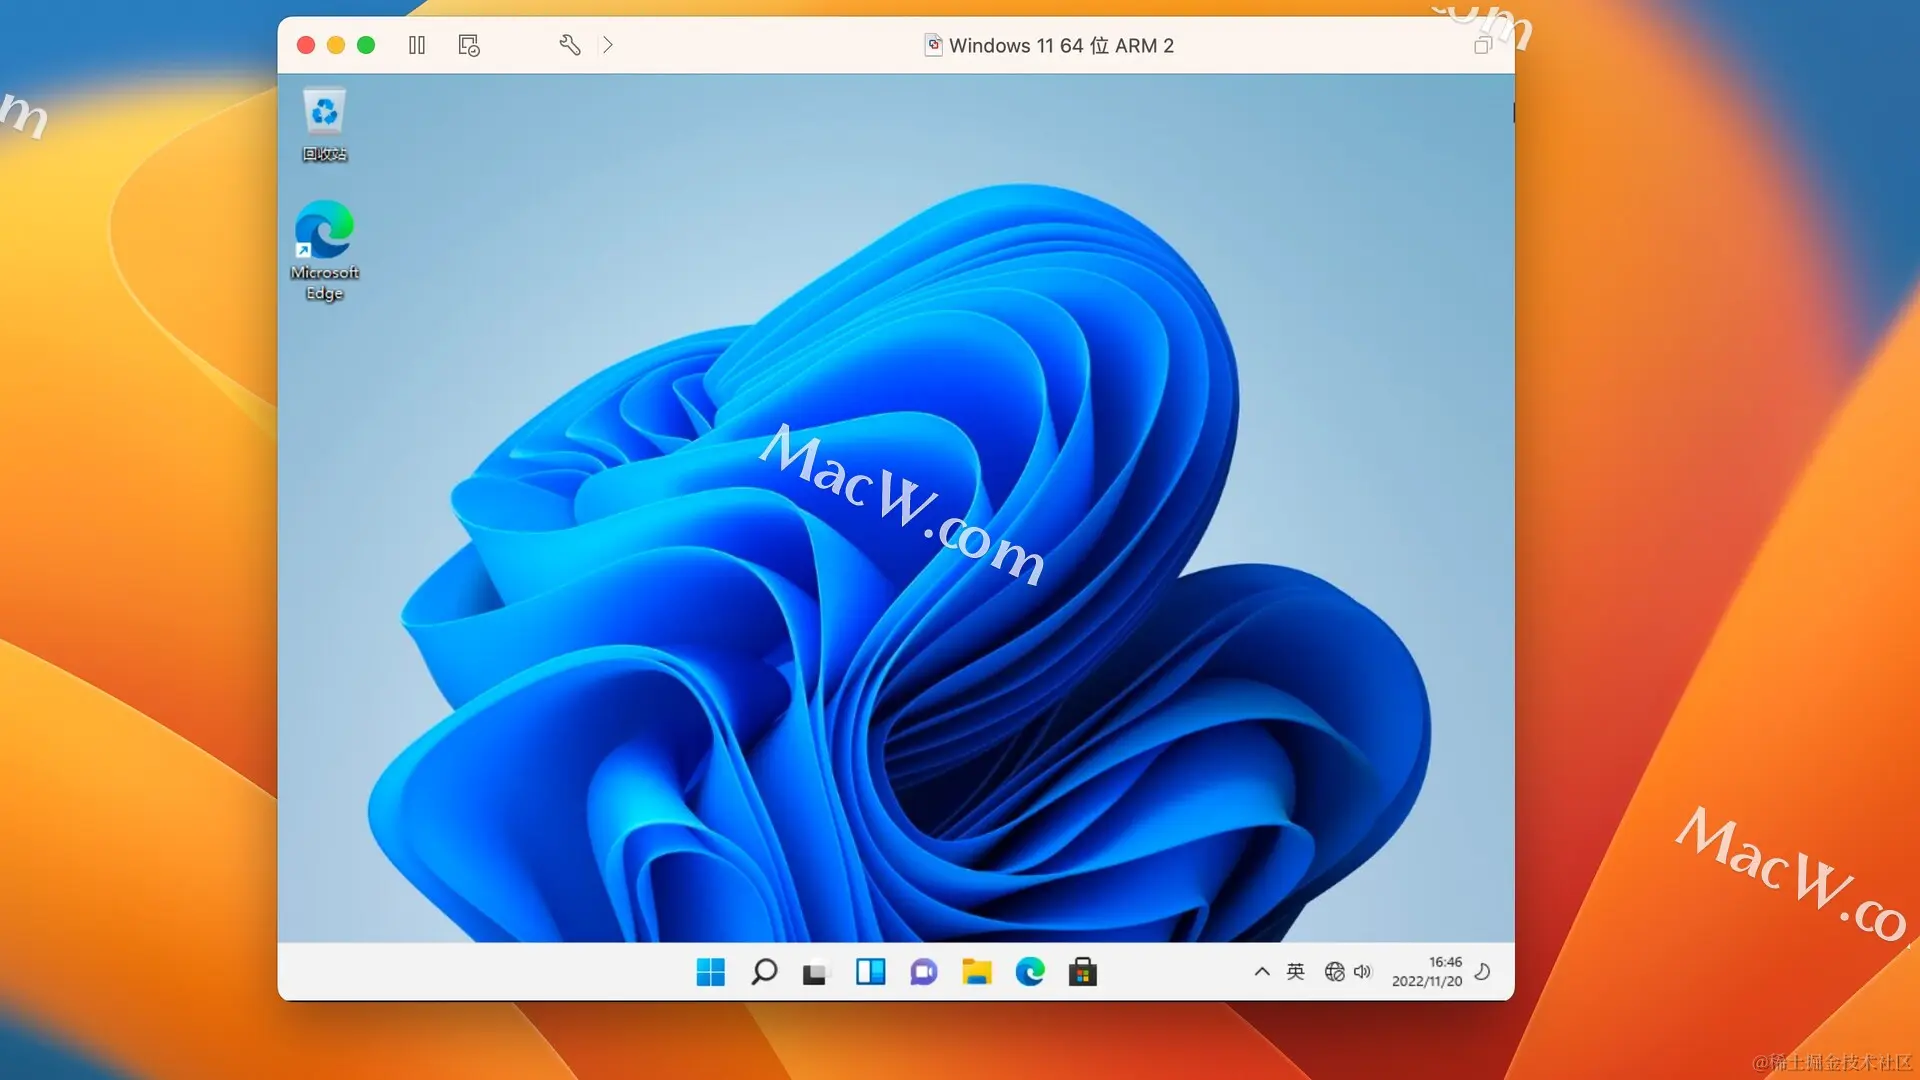Launch Teams Chat from the taskbar
The height and width of the screenshot is (1080, 1920).
[x=923, y=972]
